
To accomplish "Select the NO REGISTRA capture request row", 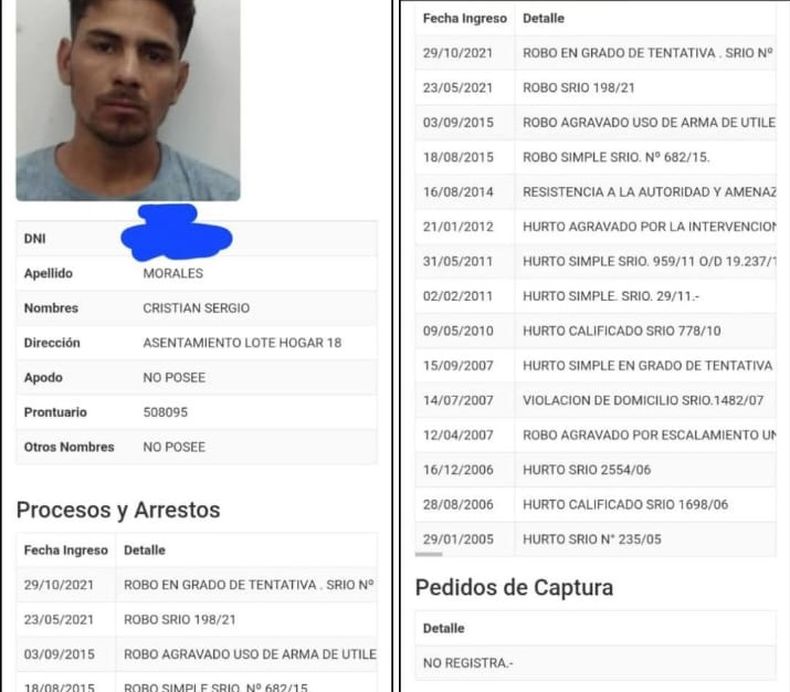I will (x=596, y=663).
